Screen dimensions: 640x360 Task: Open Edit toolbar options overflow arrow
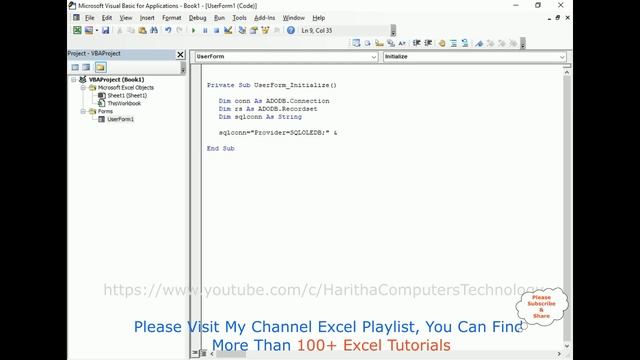pos(523,44)
